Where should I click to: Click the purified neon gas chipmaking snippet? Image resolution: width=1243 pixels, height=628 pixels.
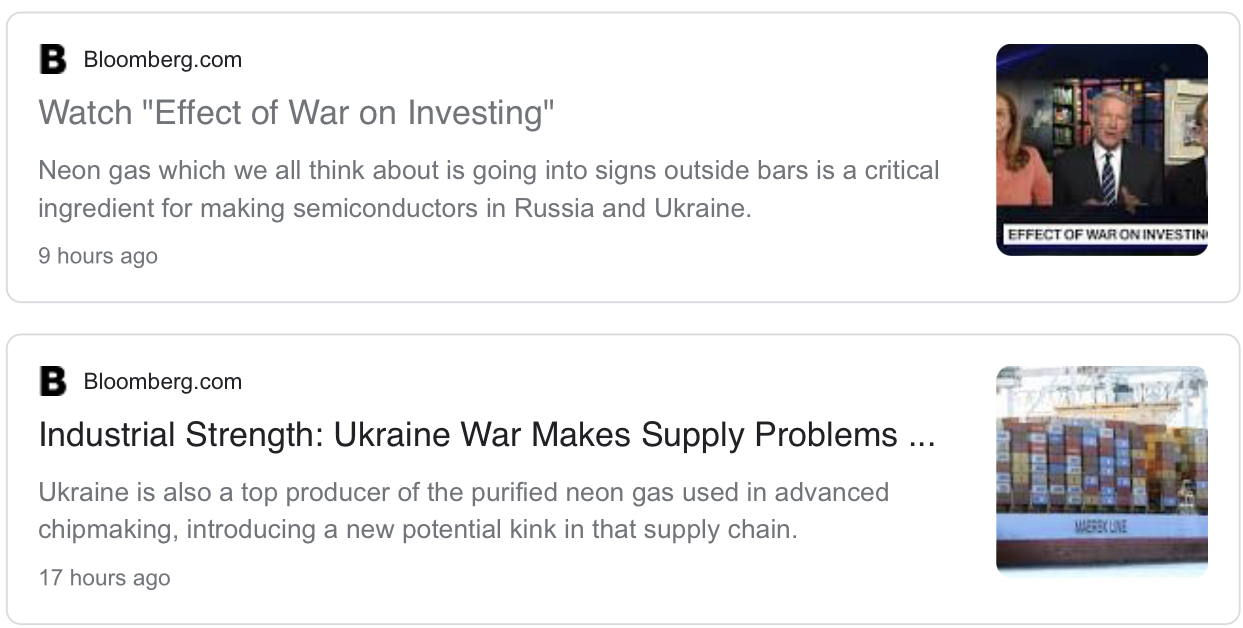click(x=463, y=511)
